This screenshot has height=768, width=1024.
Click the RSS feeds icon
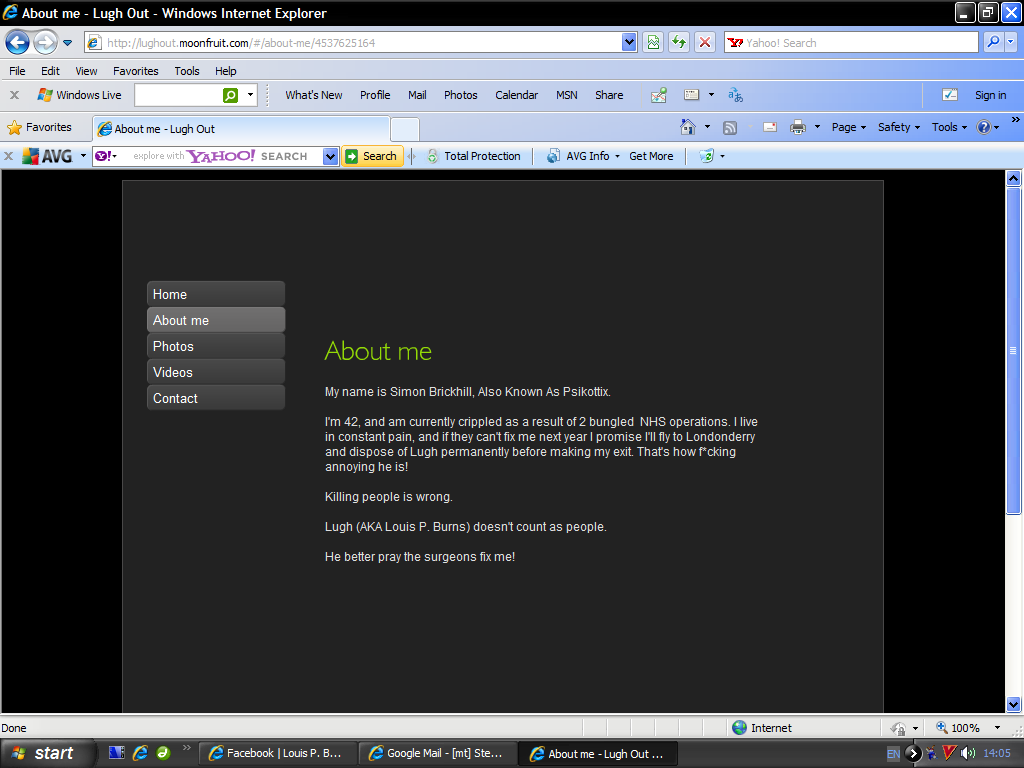[730, 127]
